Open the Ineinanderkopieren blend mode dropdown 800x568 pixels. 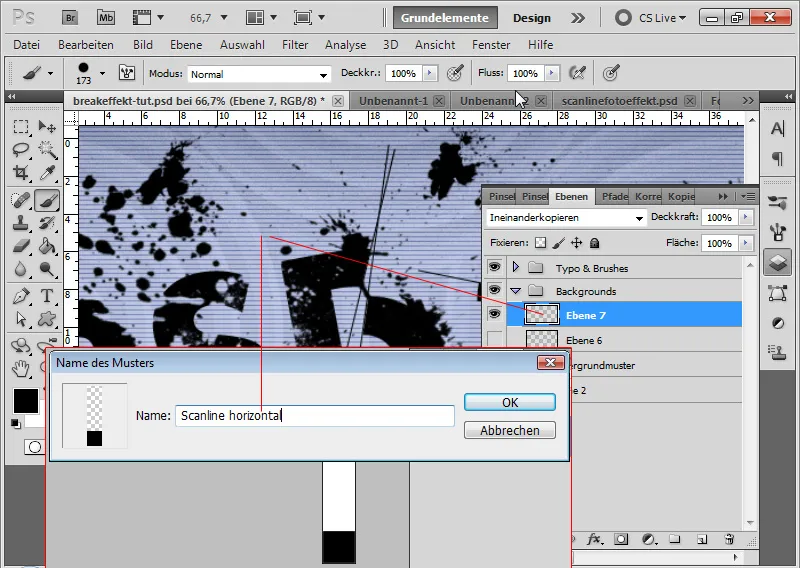565,218
